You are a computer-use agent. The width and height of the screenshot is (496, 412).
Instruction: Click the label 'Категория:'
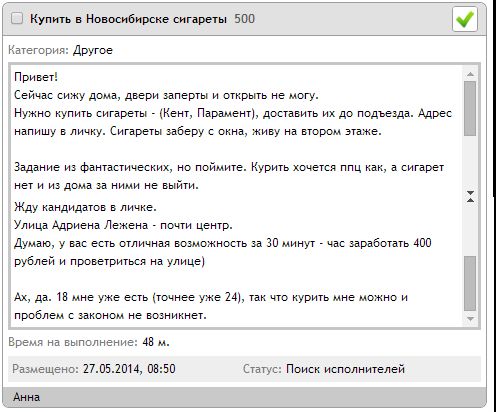click(39, 50)
